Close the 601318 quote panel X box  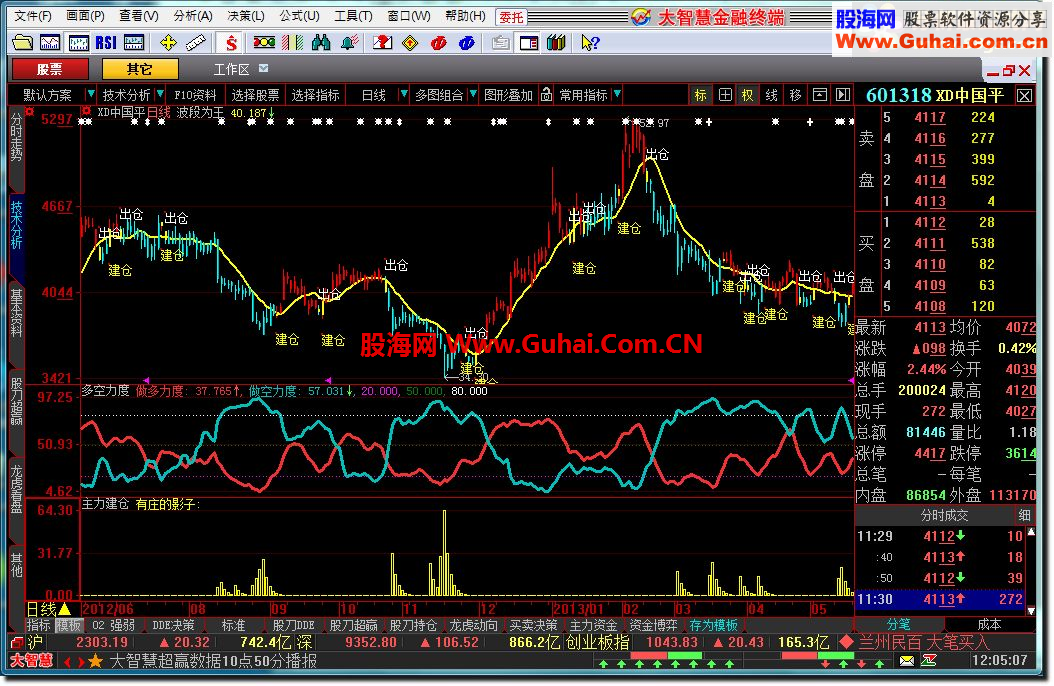click(1024, 95)
